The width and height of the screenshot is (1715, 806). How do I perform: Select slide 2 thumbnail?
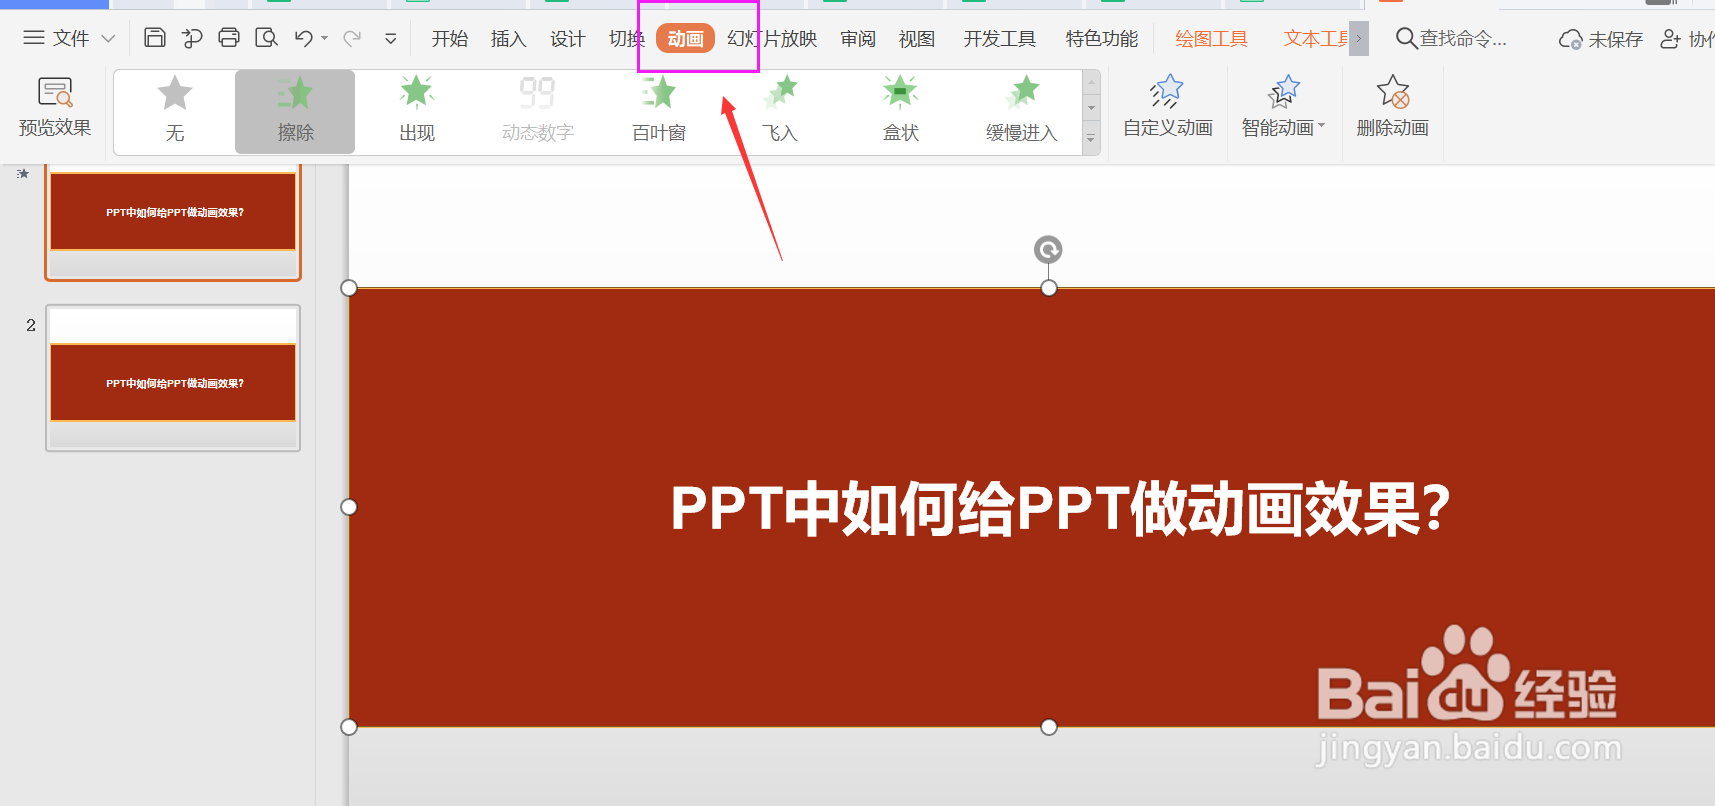click(x=173, y=378)
